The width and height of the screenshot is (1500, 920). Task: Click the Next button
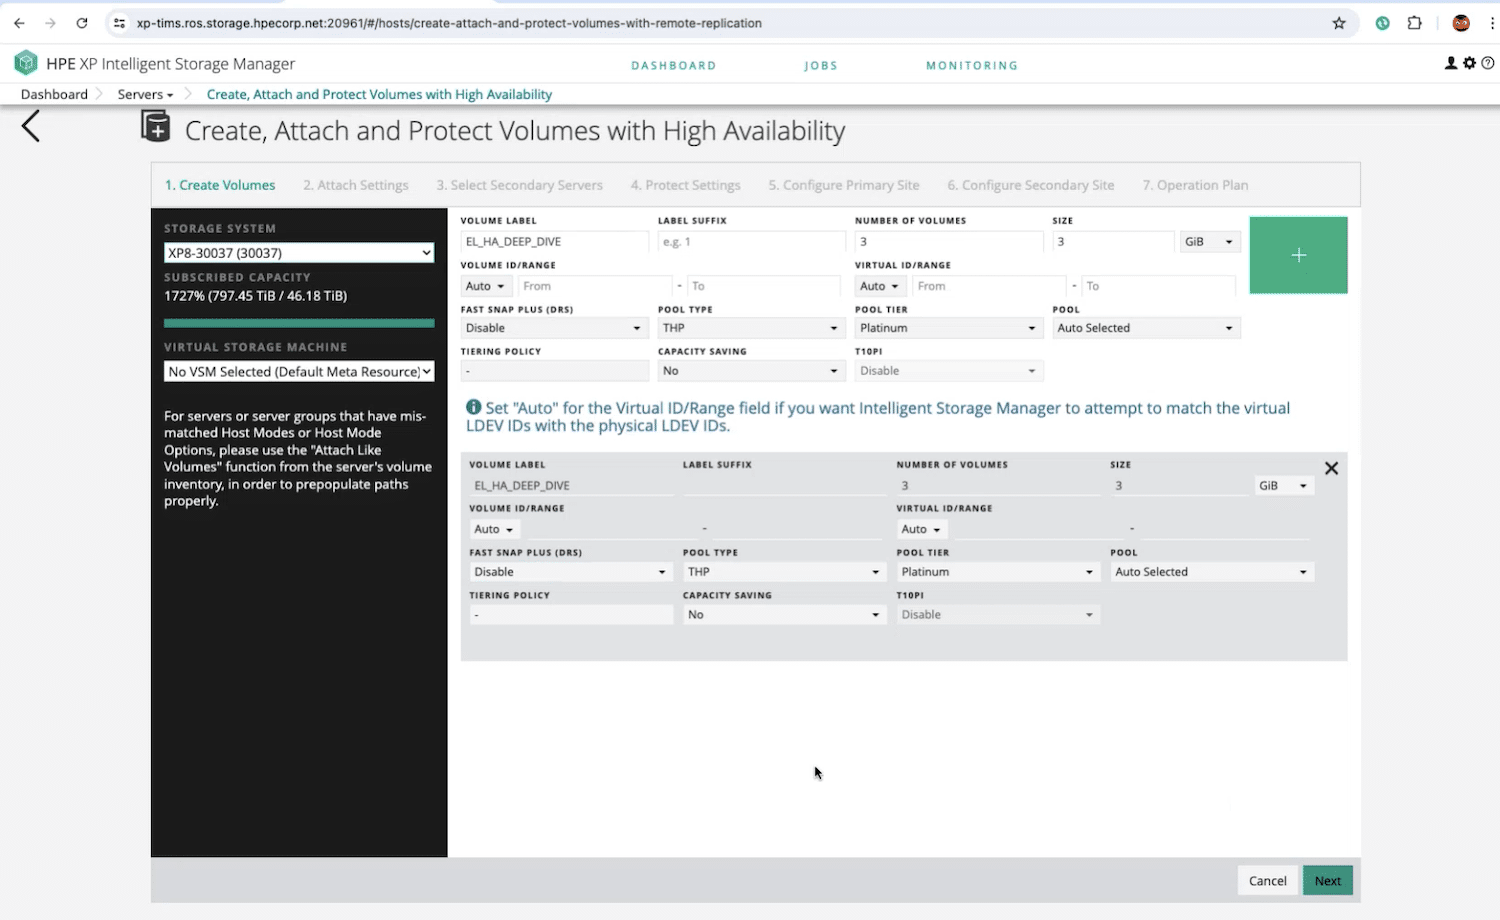[1328, 880]
